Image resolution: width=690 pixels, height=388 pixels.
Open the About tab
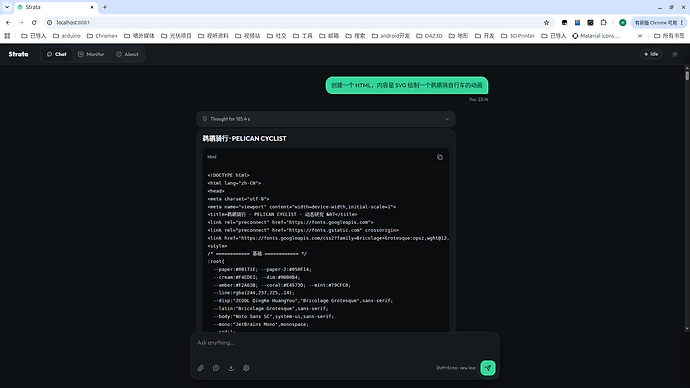(x=127, y=54)
